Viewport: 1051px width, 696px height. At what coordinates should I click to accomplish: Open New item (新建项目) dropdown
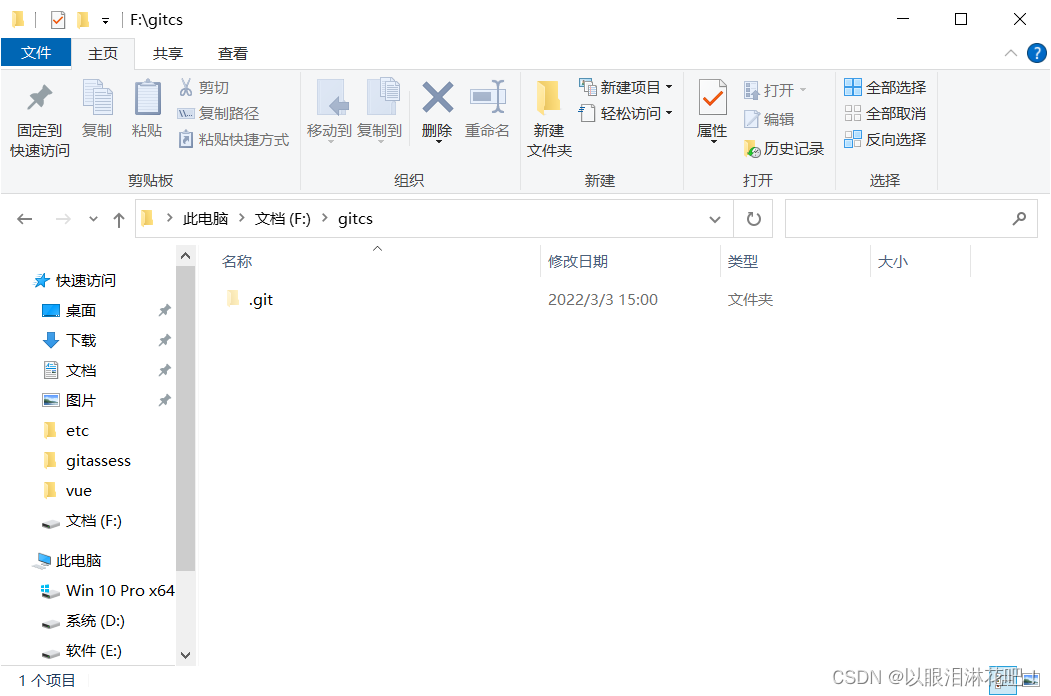click(626, 87)
